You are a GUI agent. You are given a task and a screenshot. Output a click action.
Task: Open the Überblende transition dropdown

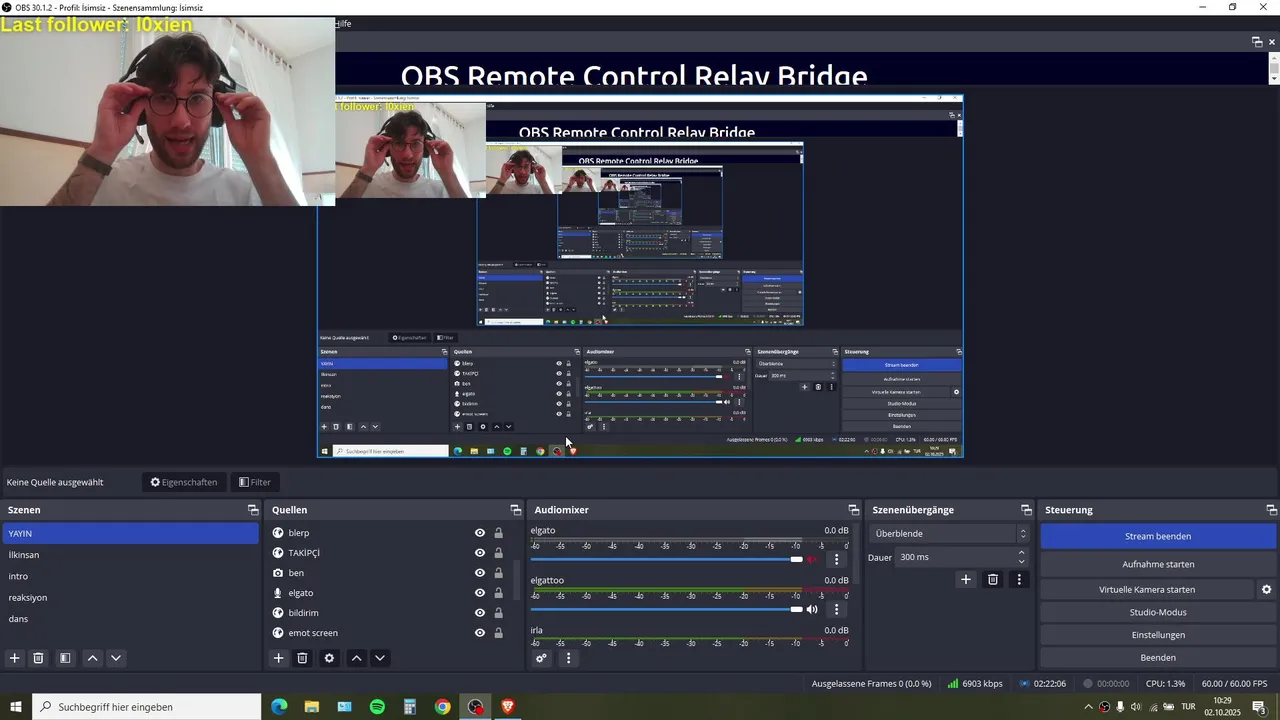click(x=948, y=534)
